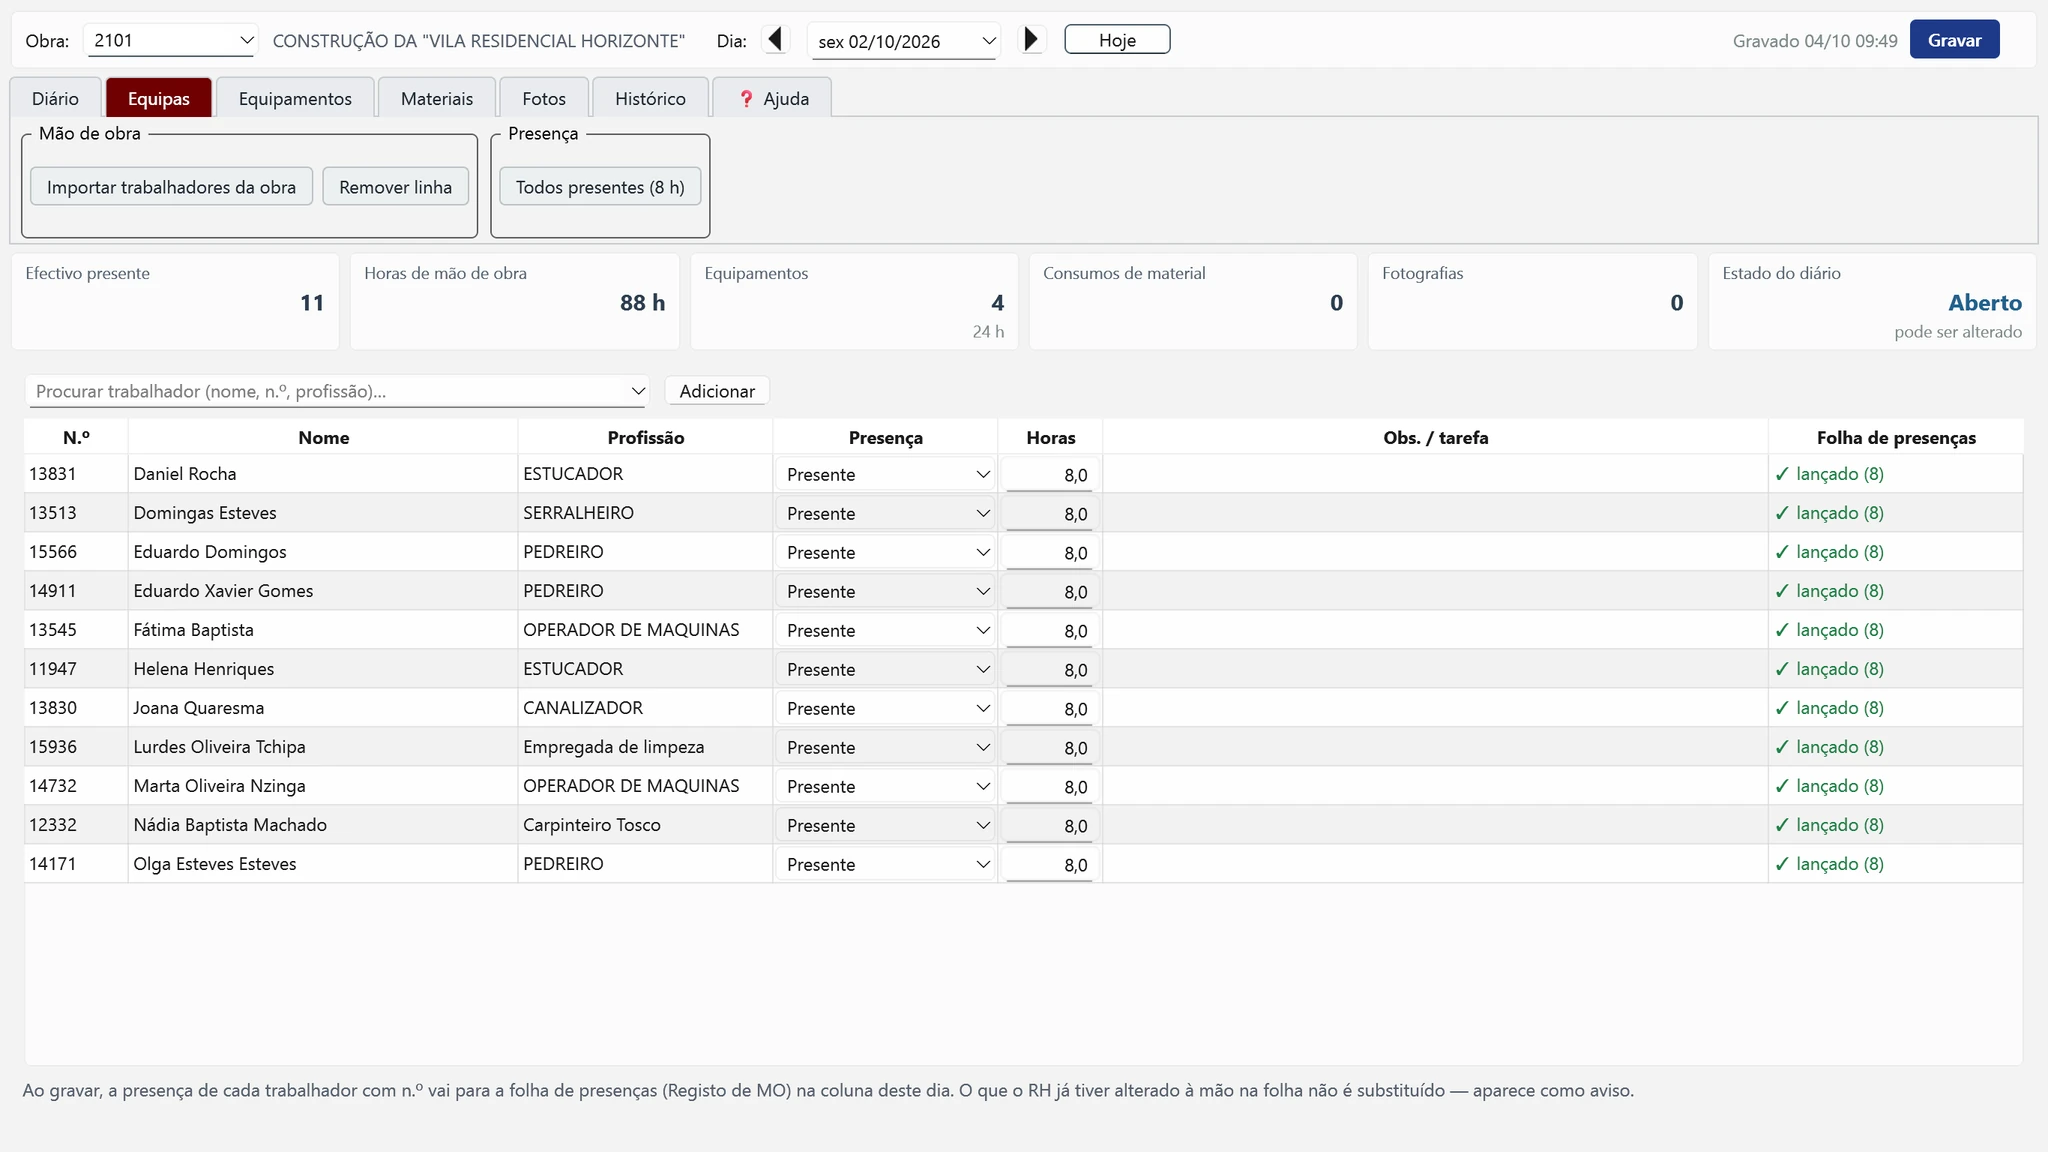
Task: Save with the Gravar button
Action: [x=1954, y=40]
